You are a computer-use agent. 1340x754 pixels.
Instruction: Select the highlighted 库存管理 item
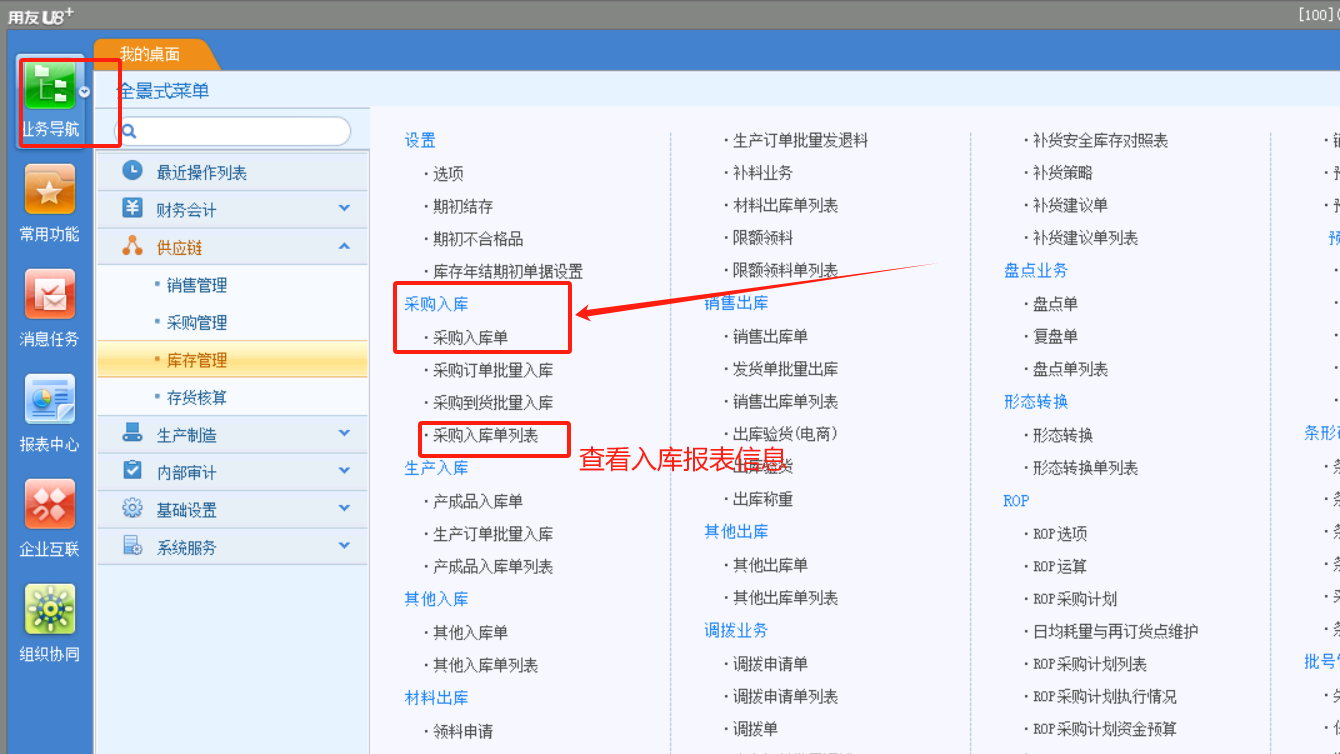[232, 359]
